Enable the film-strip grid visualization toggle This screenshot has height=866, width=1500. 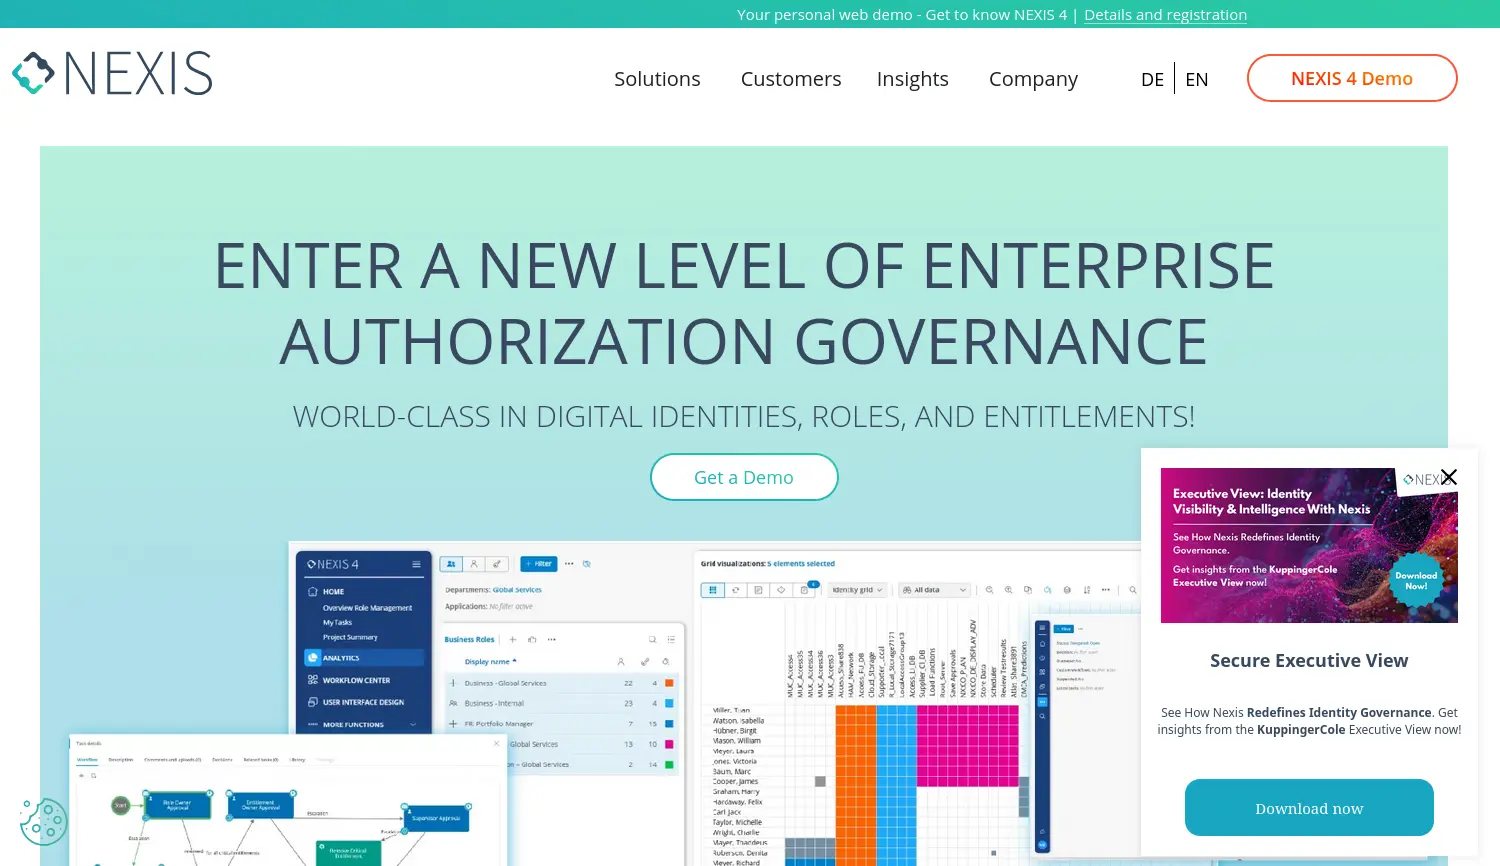pyautogui.click(x=712, y=588)
